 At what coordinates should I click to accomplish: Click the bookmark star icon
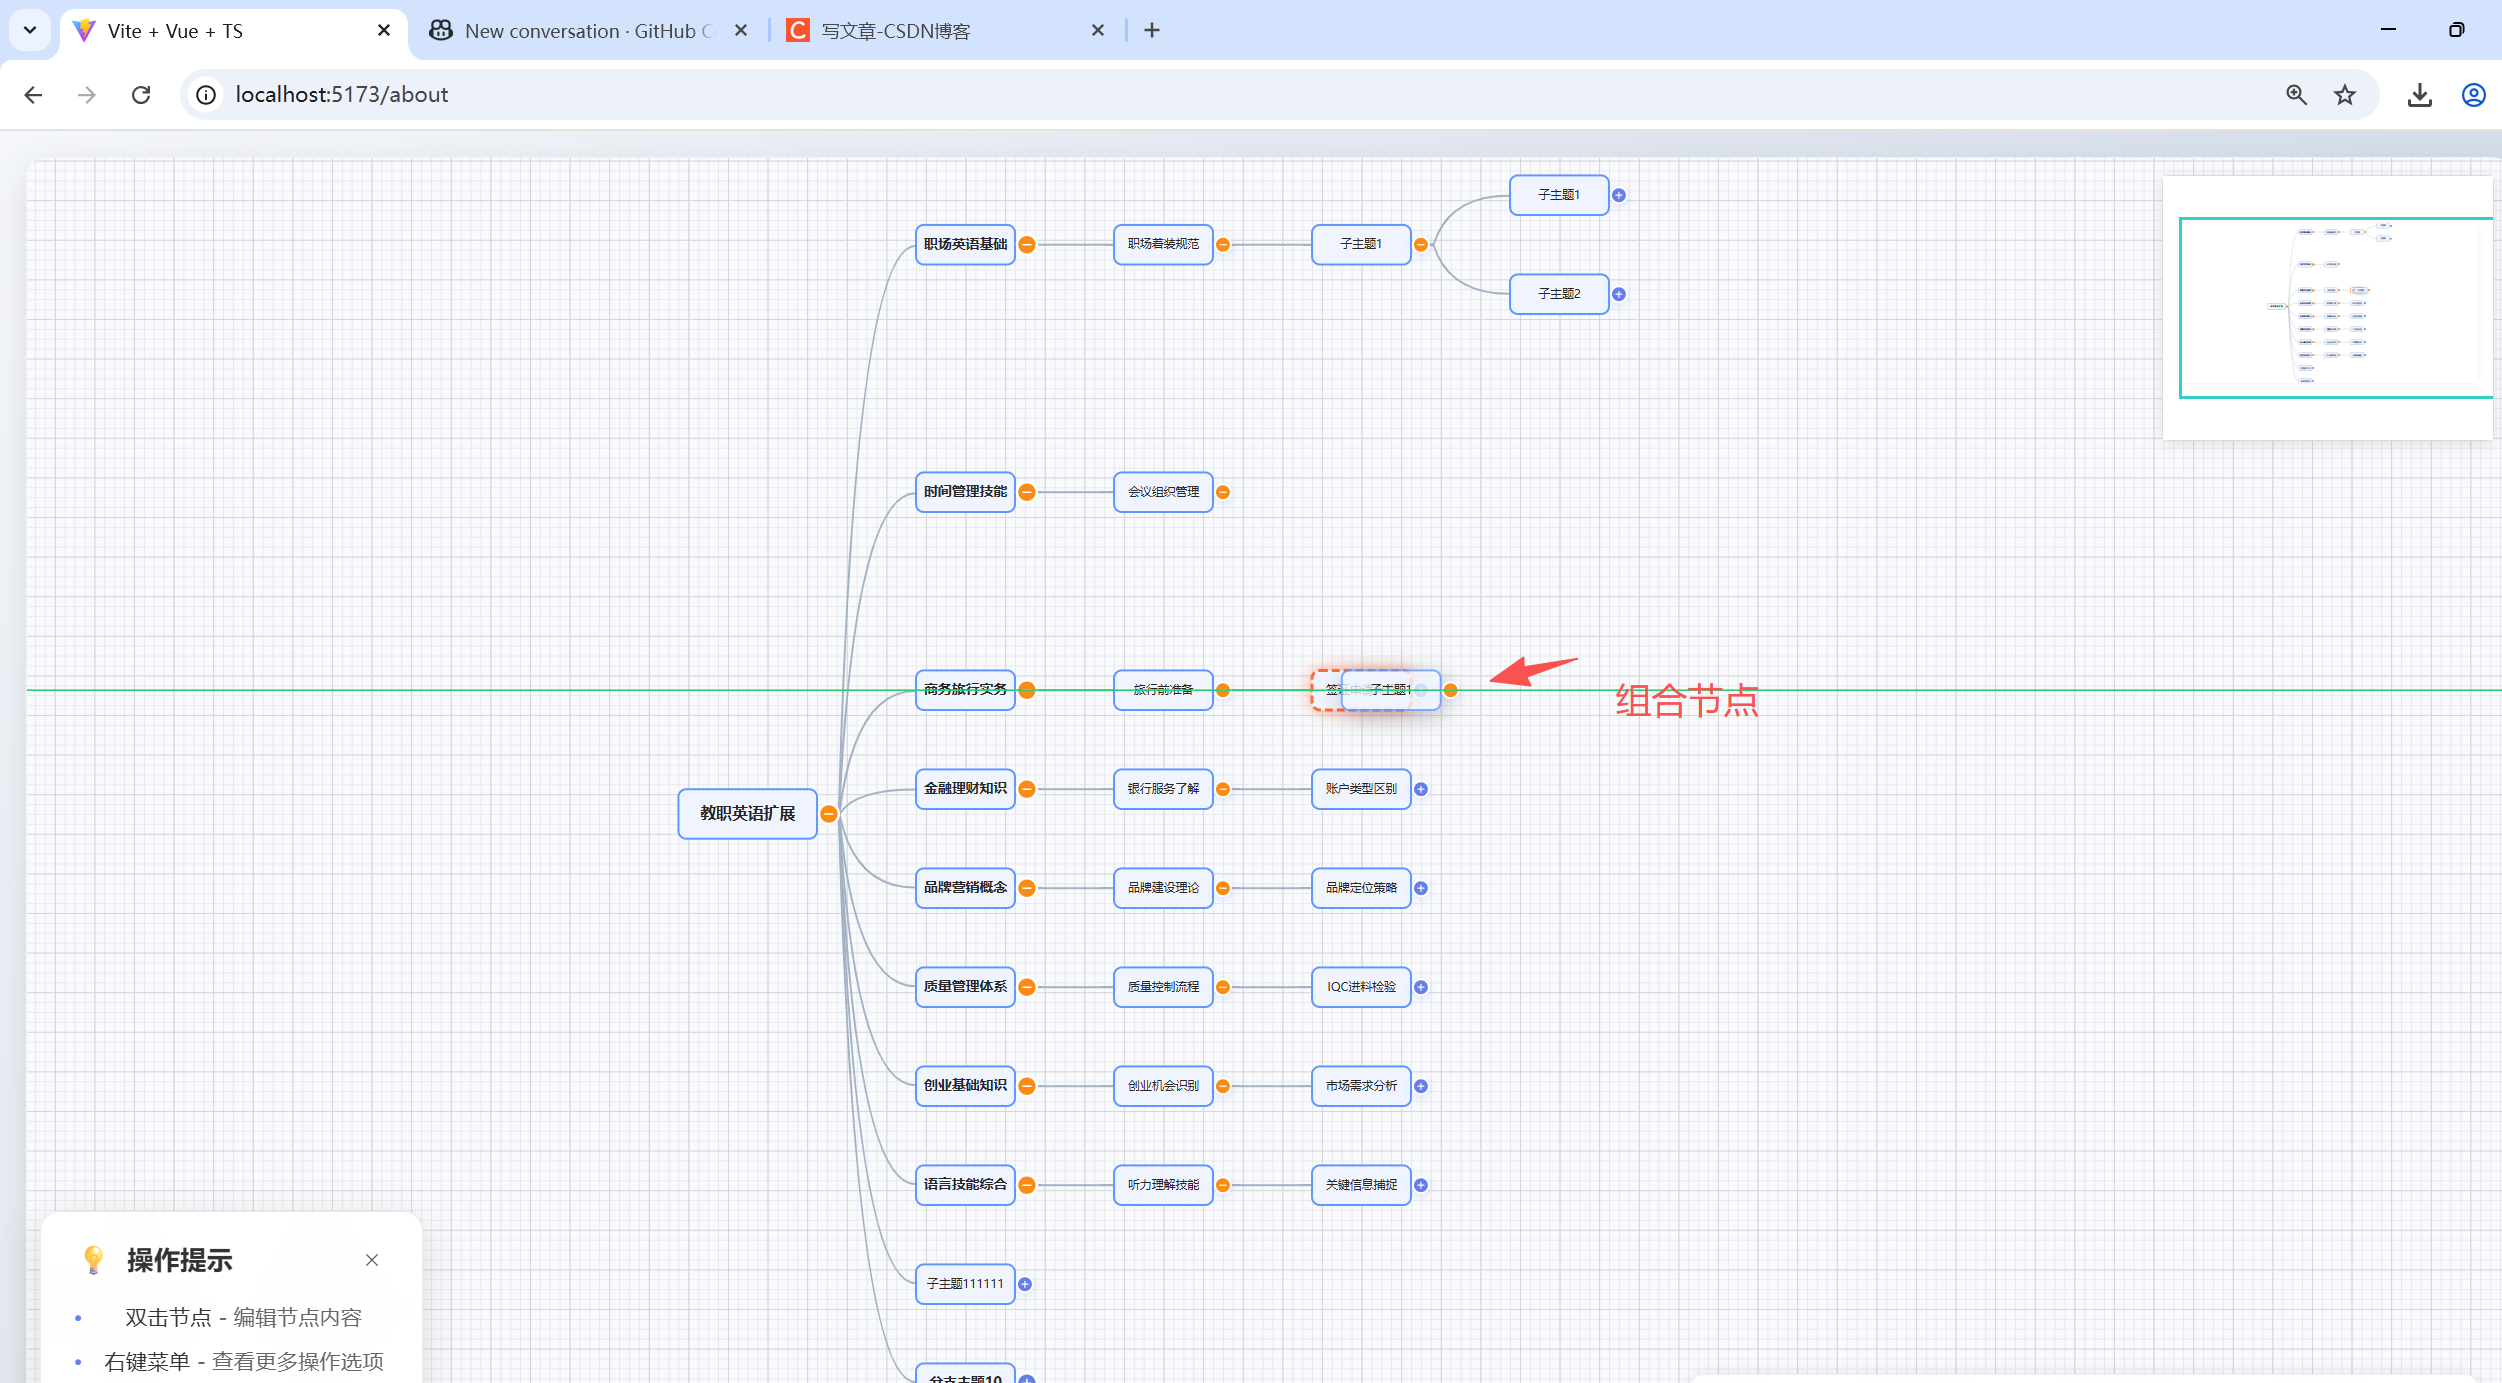2345,95
